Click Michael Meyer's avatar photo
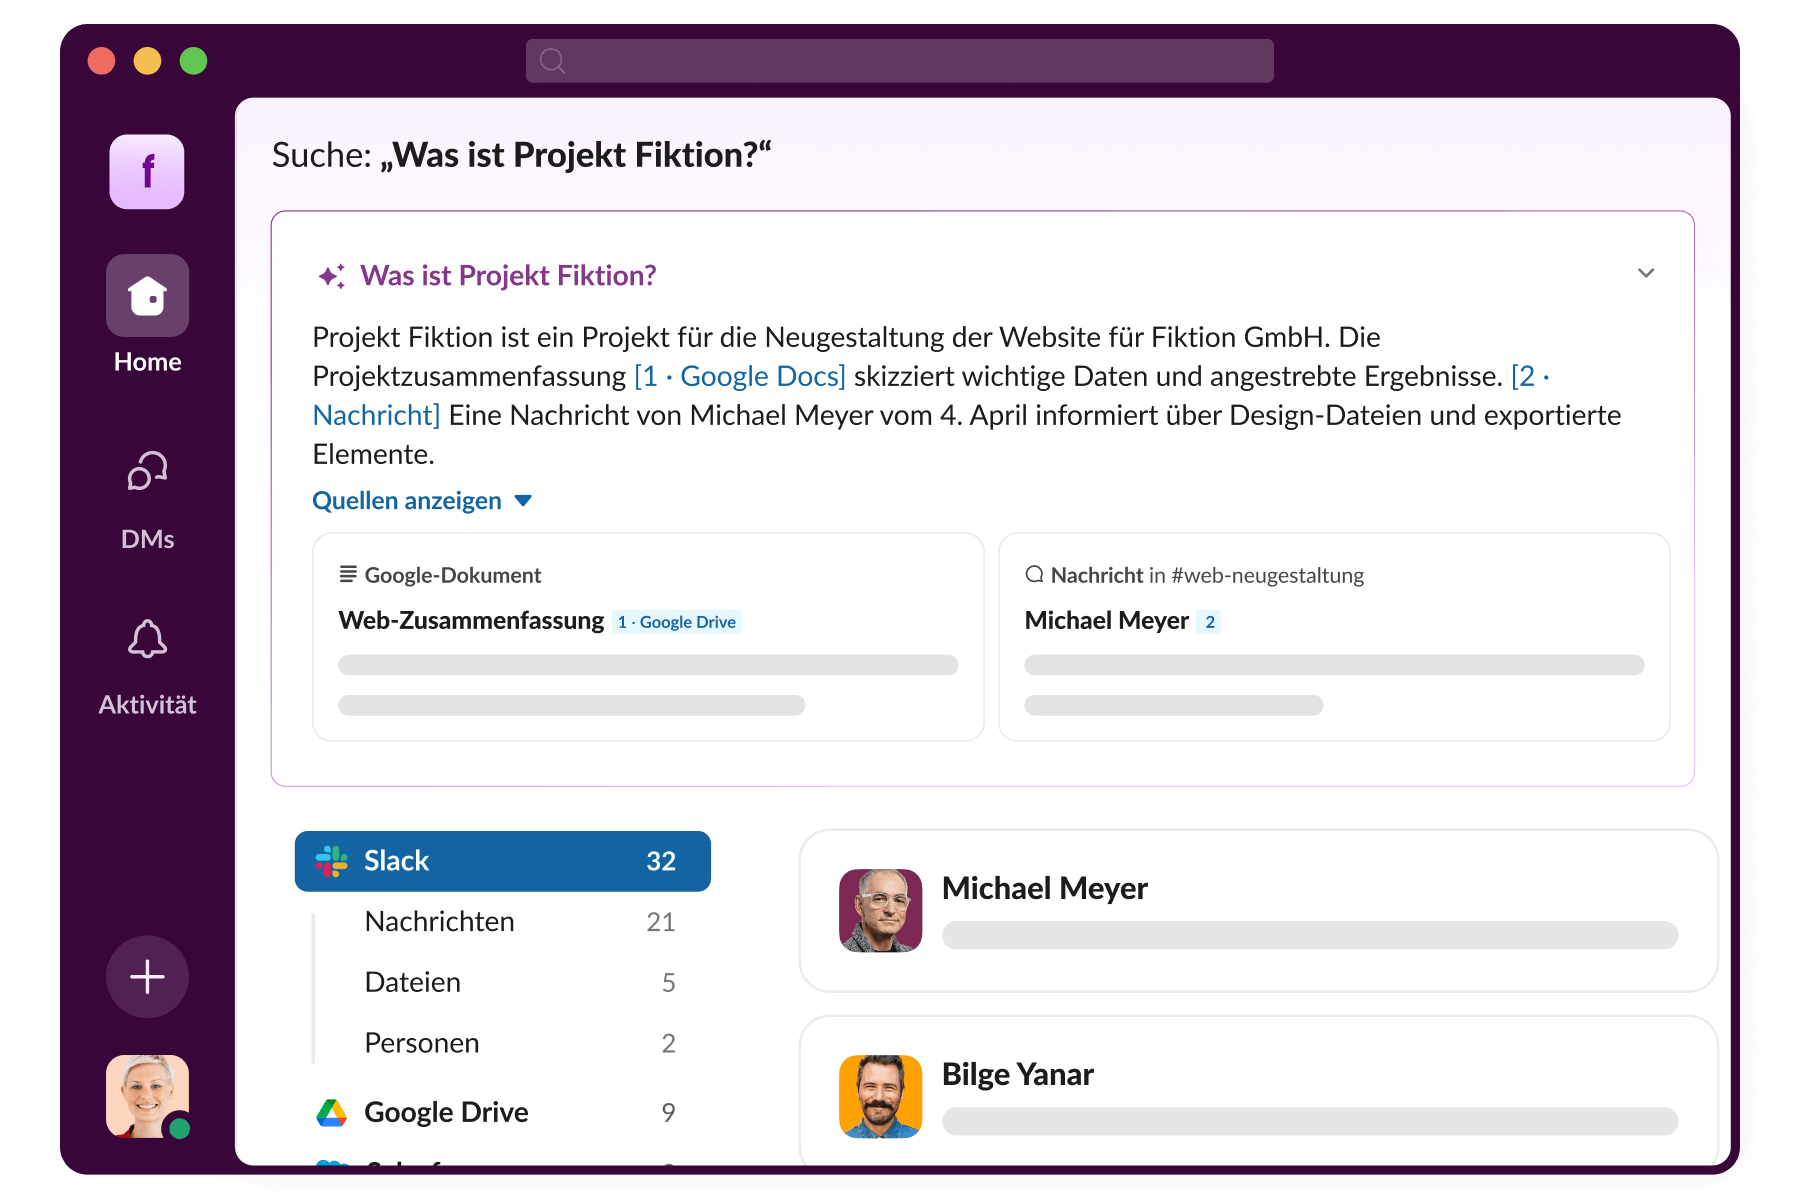1800x1200 pixels. [x=880, y=910]
